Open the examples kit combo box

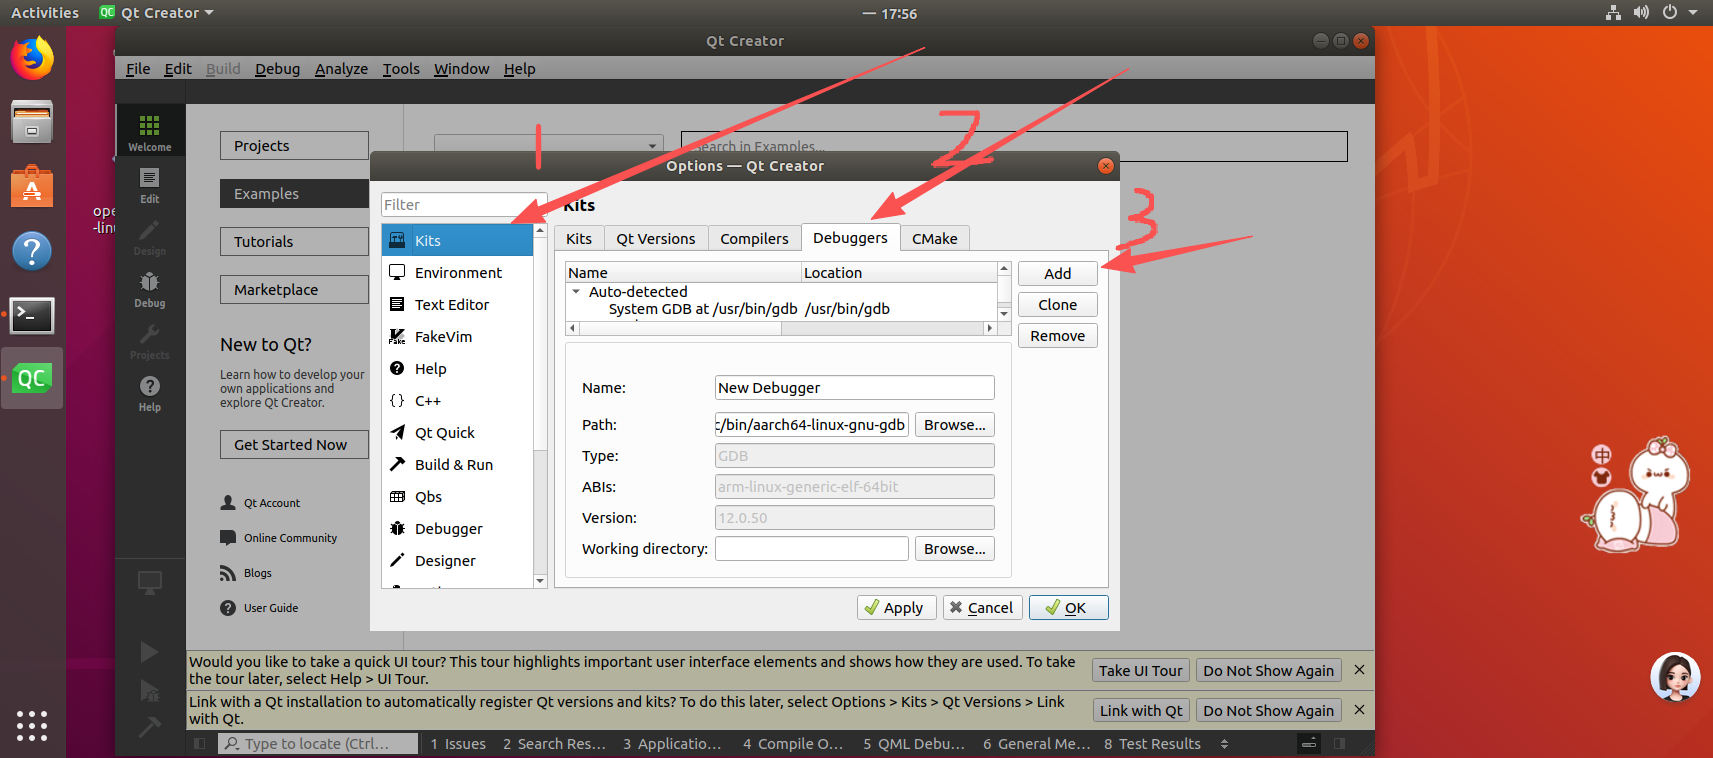549,146
